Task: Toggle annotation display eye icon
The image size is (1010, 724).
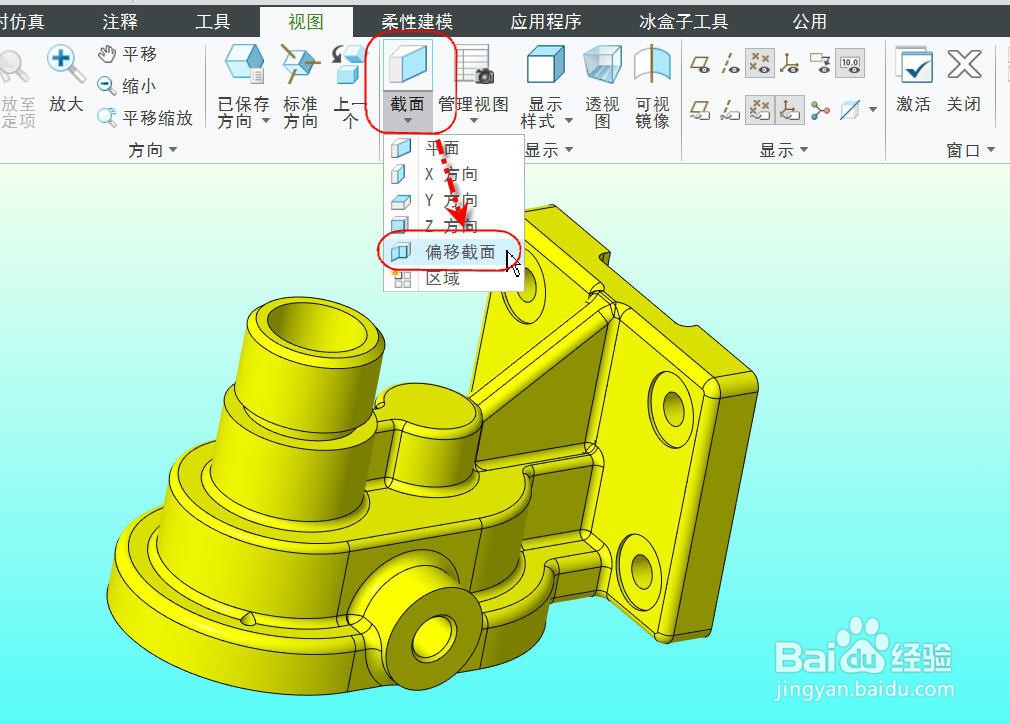Action: (x=820, y=64)
